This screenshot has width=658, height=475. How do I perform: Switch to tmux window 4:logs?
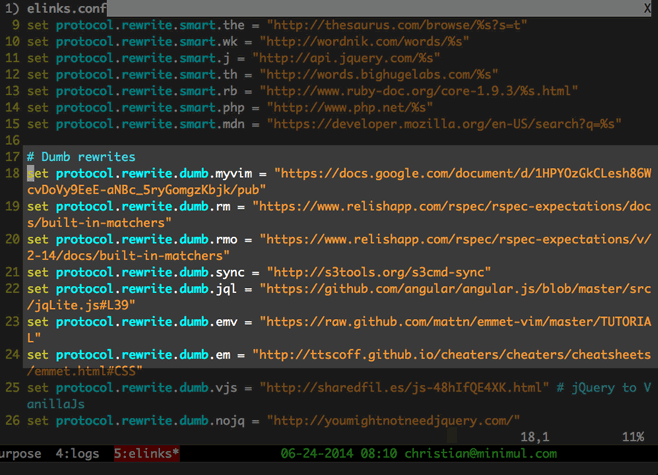pyautogui.click(x=77, y=454)
